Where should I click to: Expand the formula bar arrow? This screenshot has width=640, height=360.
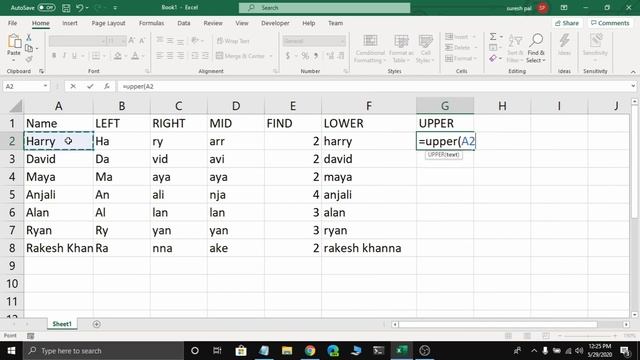(633, 86)
